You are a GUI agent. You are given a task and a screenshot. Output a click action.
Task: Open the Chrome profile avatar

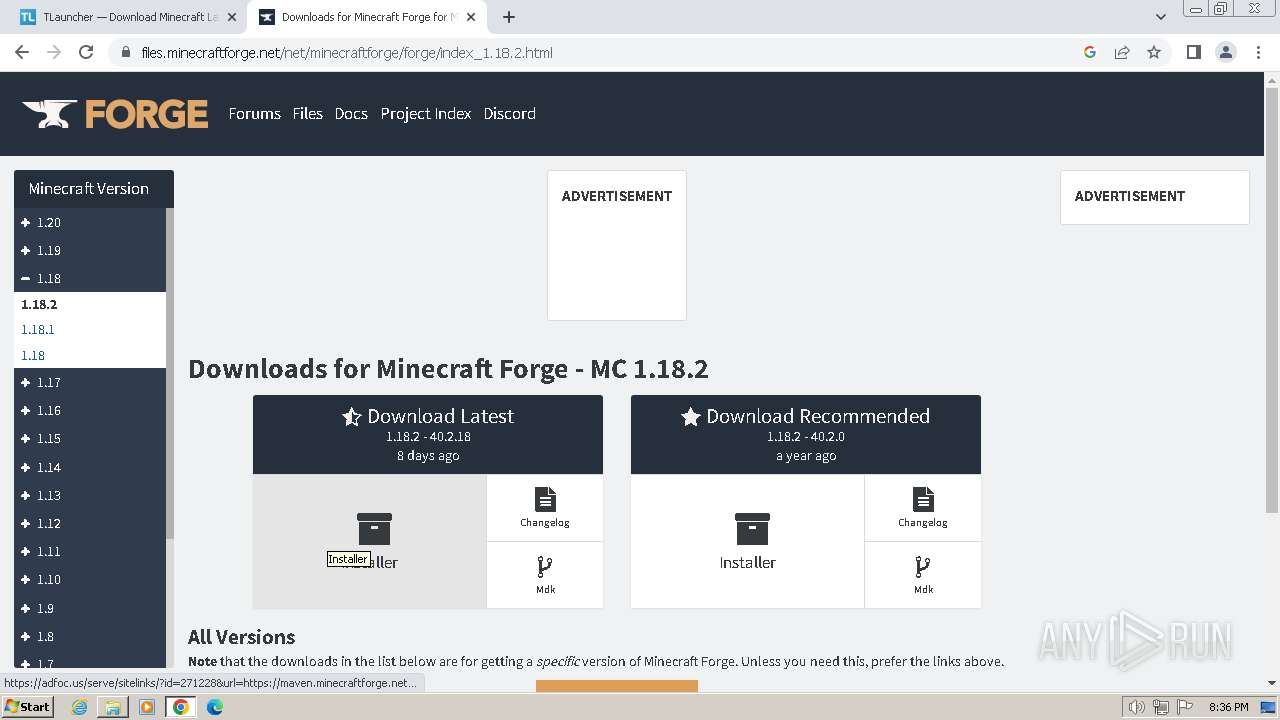[x=1225, y=52]
